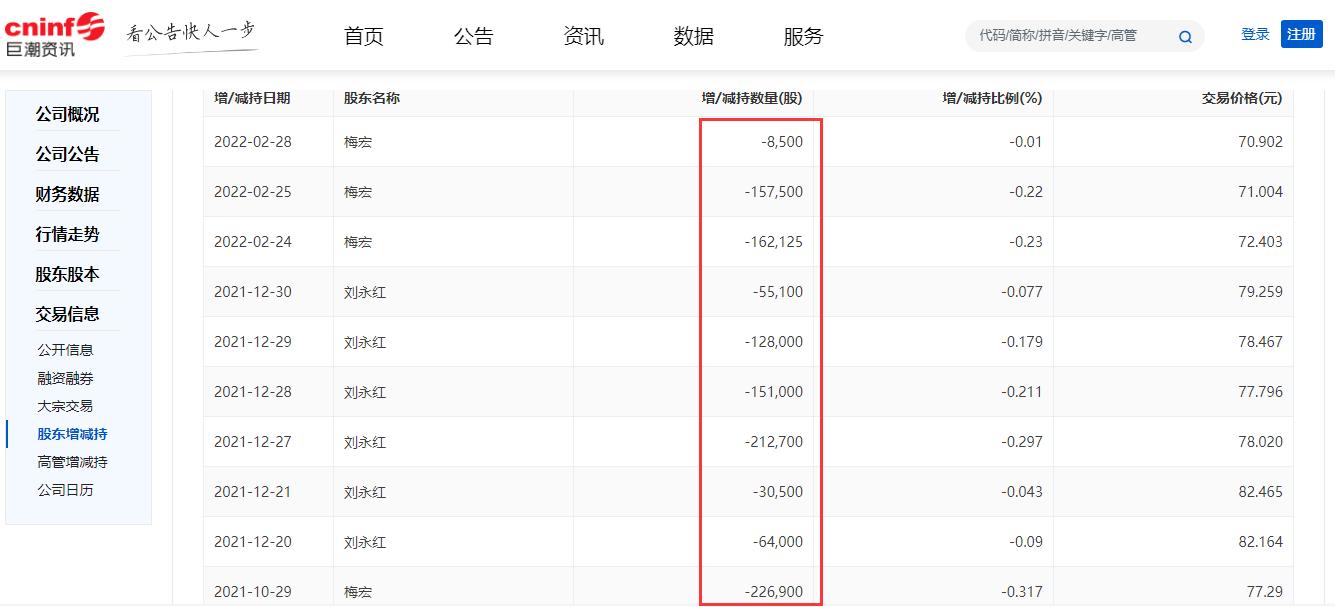Select 融资融券 in the sidebar
The width and height of the screenshot is (1335, 607).
(x=65, y=378)
